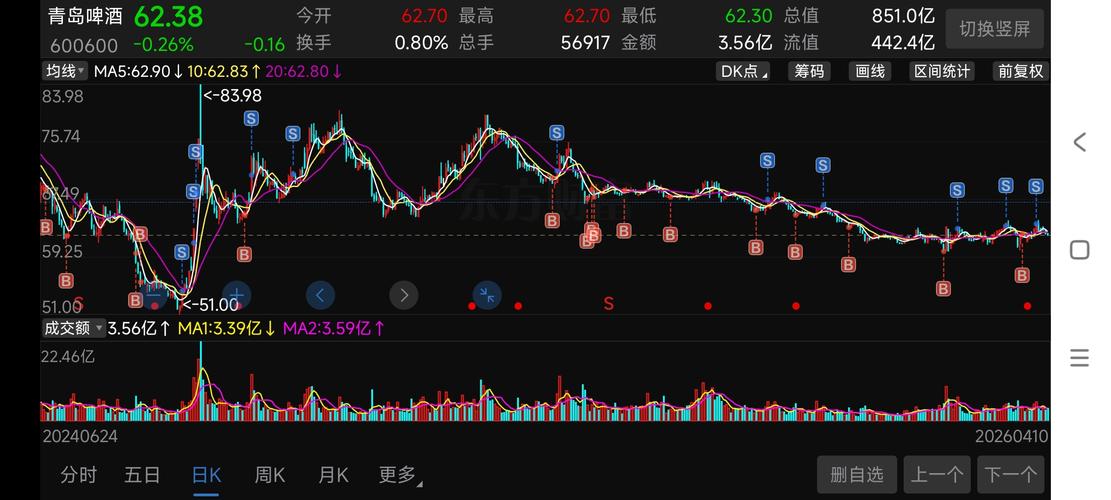Tap the <-83.98 high price marker
The width and height of the screenshot is (1111, 500).
[x=232, y=95]
